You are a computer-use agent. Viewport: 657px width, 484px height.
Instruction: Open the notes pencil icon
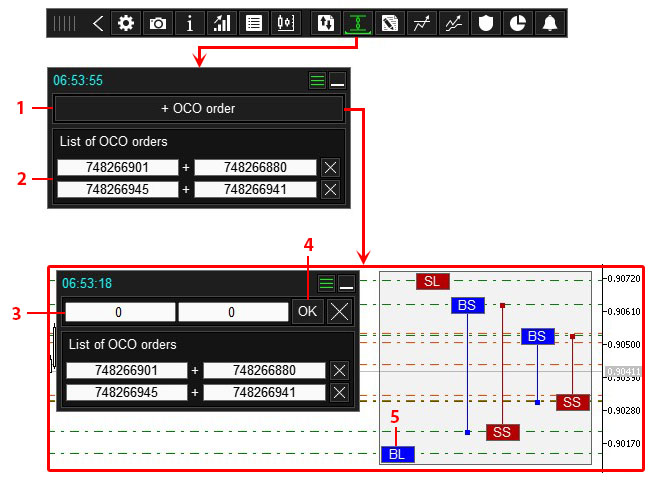coord(390,23)
